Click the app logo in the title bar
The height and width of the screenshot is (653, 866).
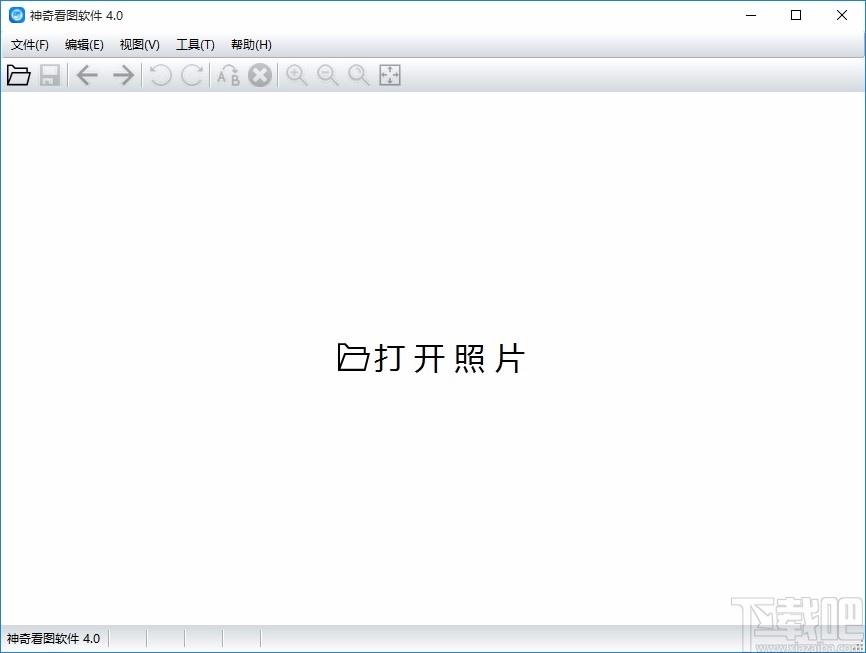[x=14, y=15]
